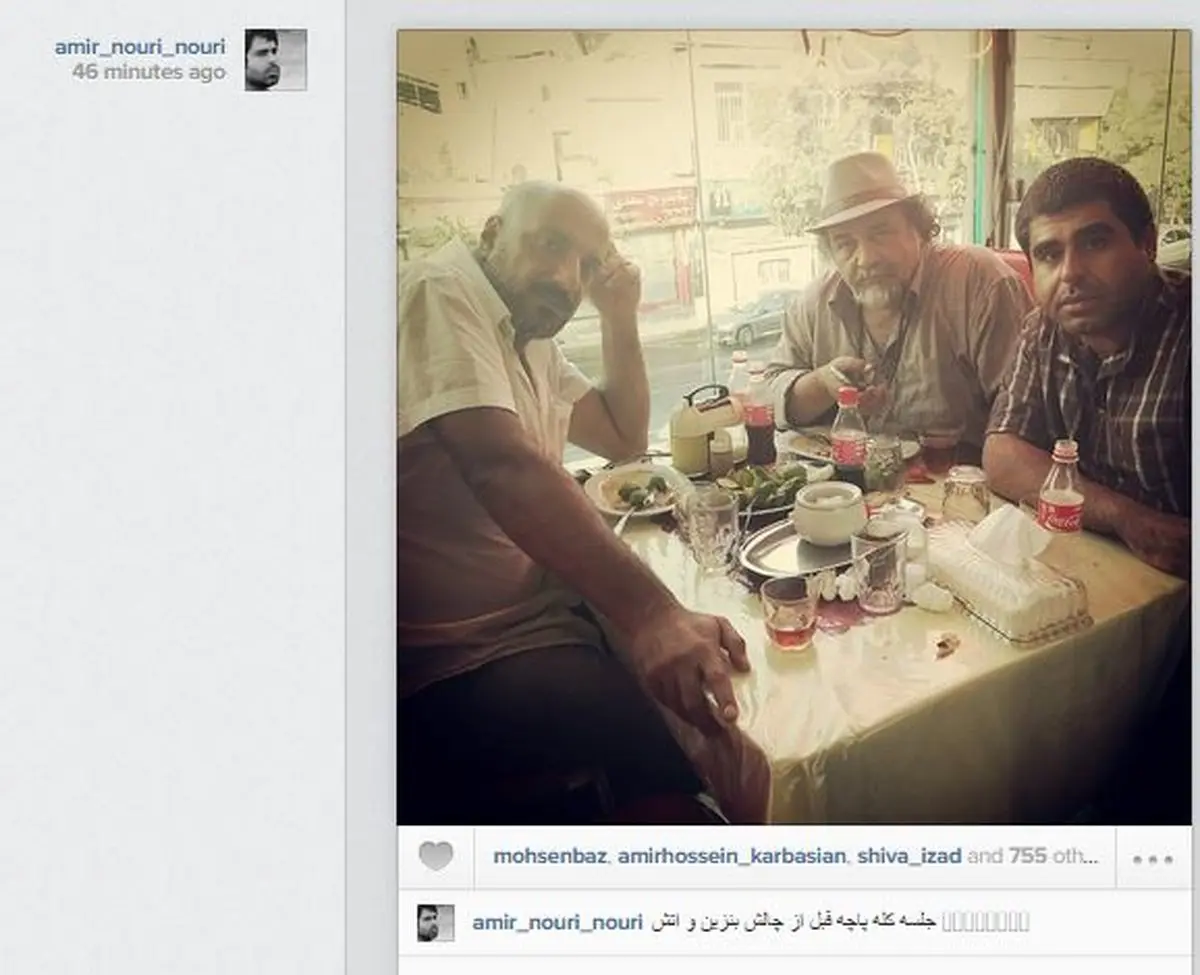This screenshot has width=1200, height=975.
Task: Open the three-dot more options menu
Action: coord(1152,859)
